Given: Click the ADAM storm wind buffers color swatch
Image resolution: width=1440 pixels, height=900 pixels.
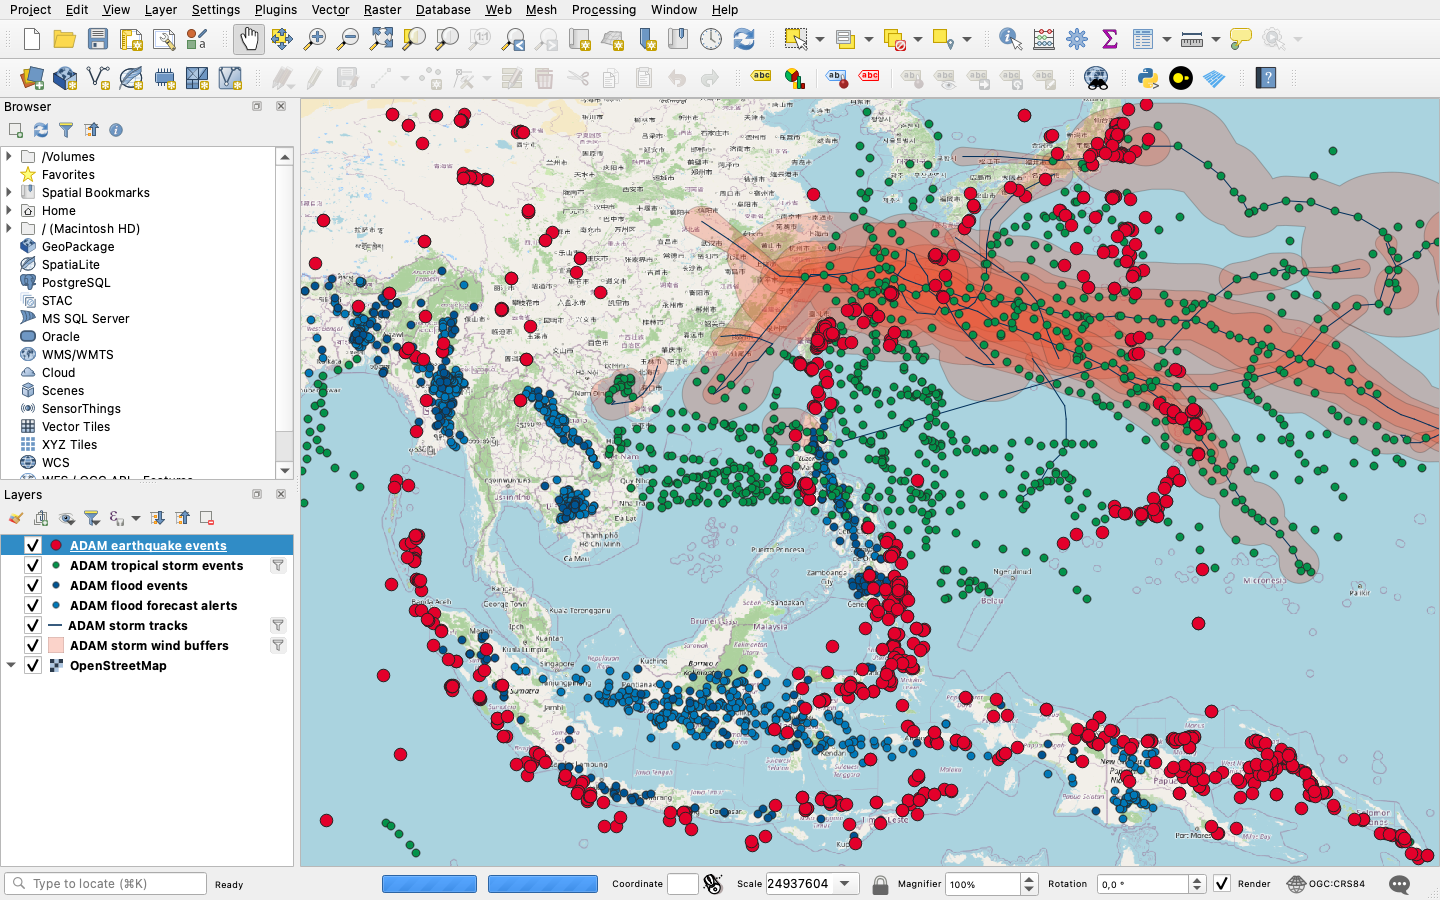Looking at the screenshot, I should [x=56, y=645].
